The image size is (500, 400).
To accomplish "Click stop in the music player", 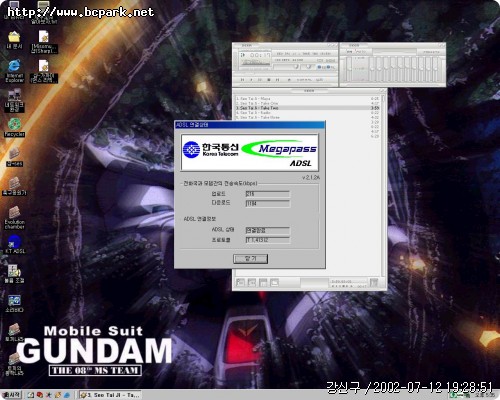I will point(269,80).
